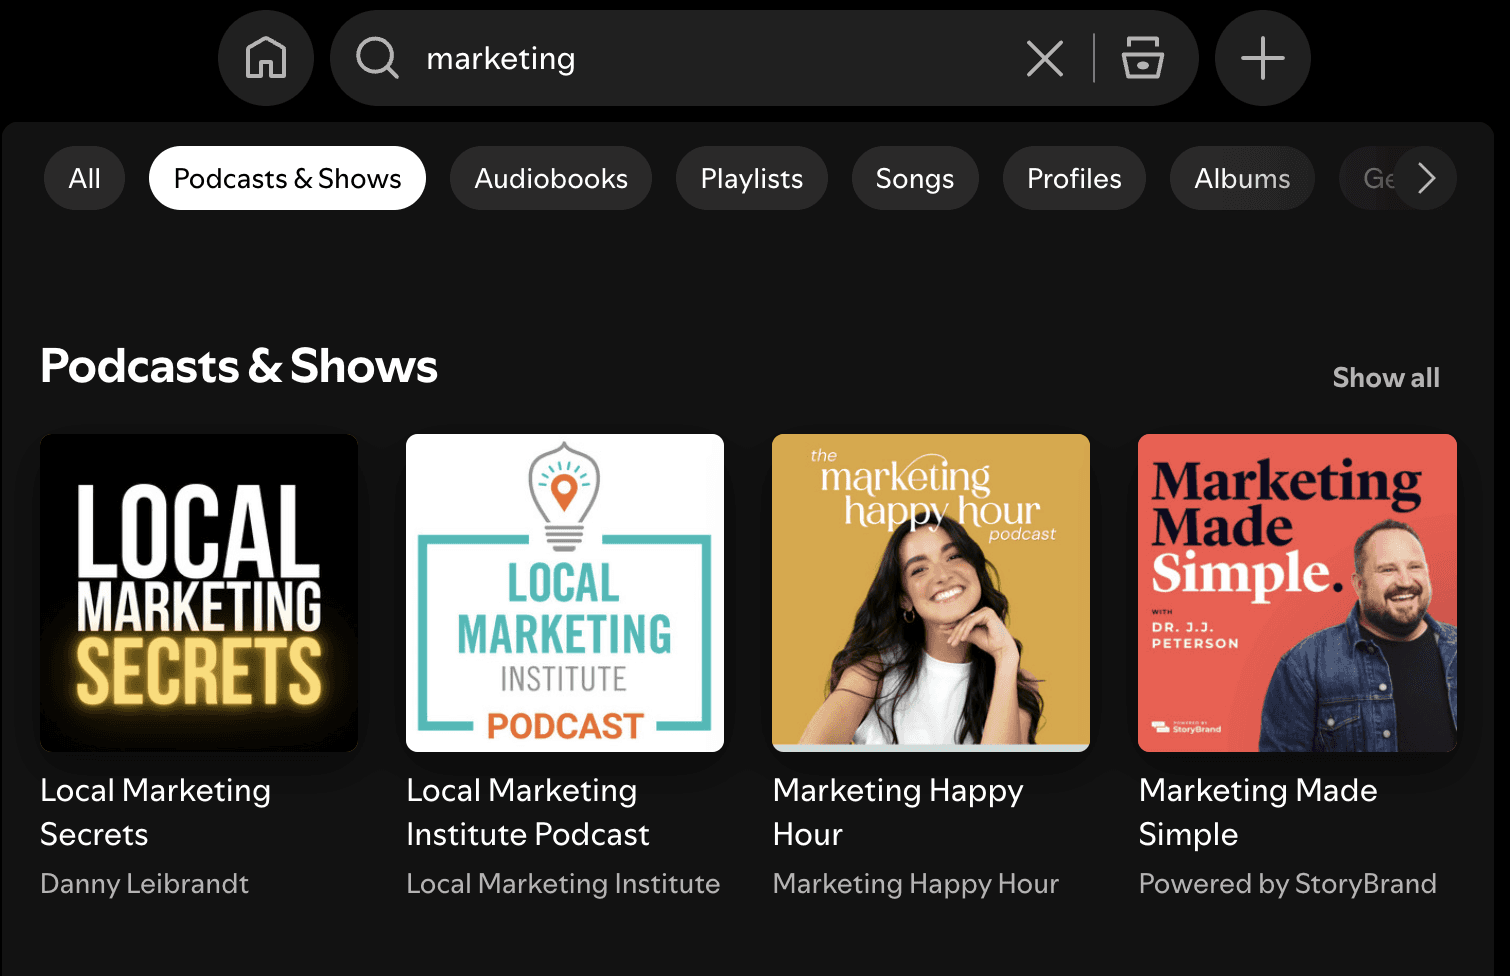Filter results by Albums
This screenshot has width=1510, height=976.
pos(1242,177)
